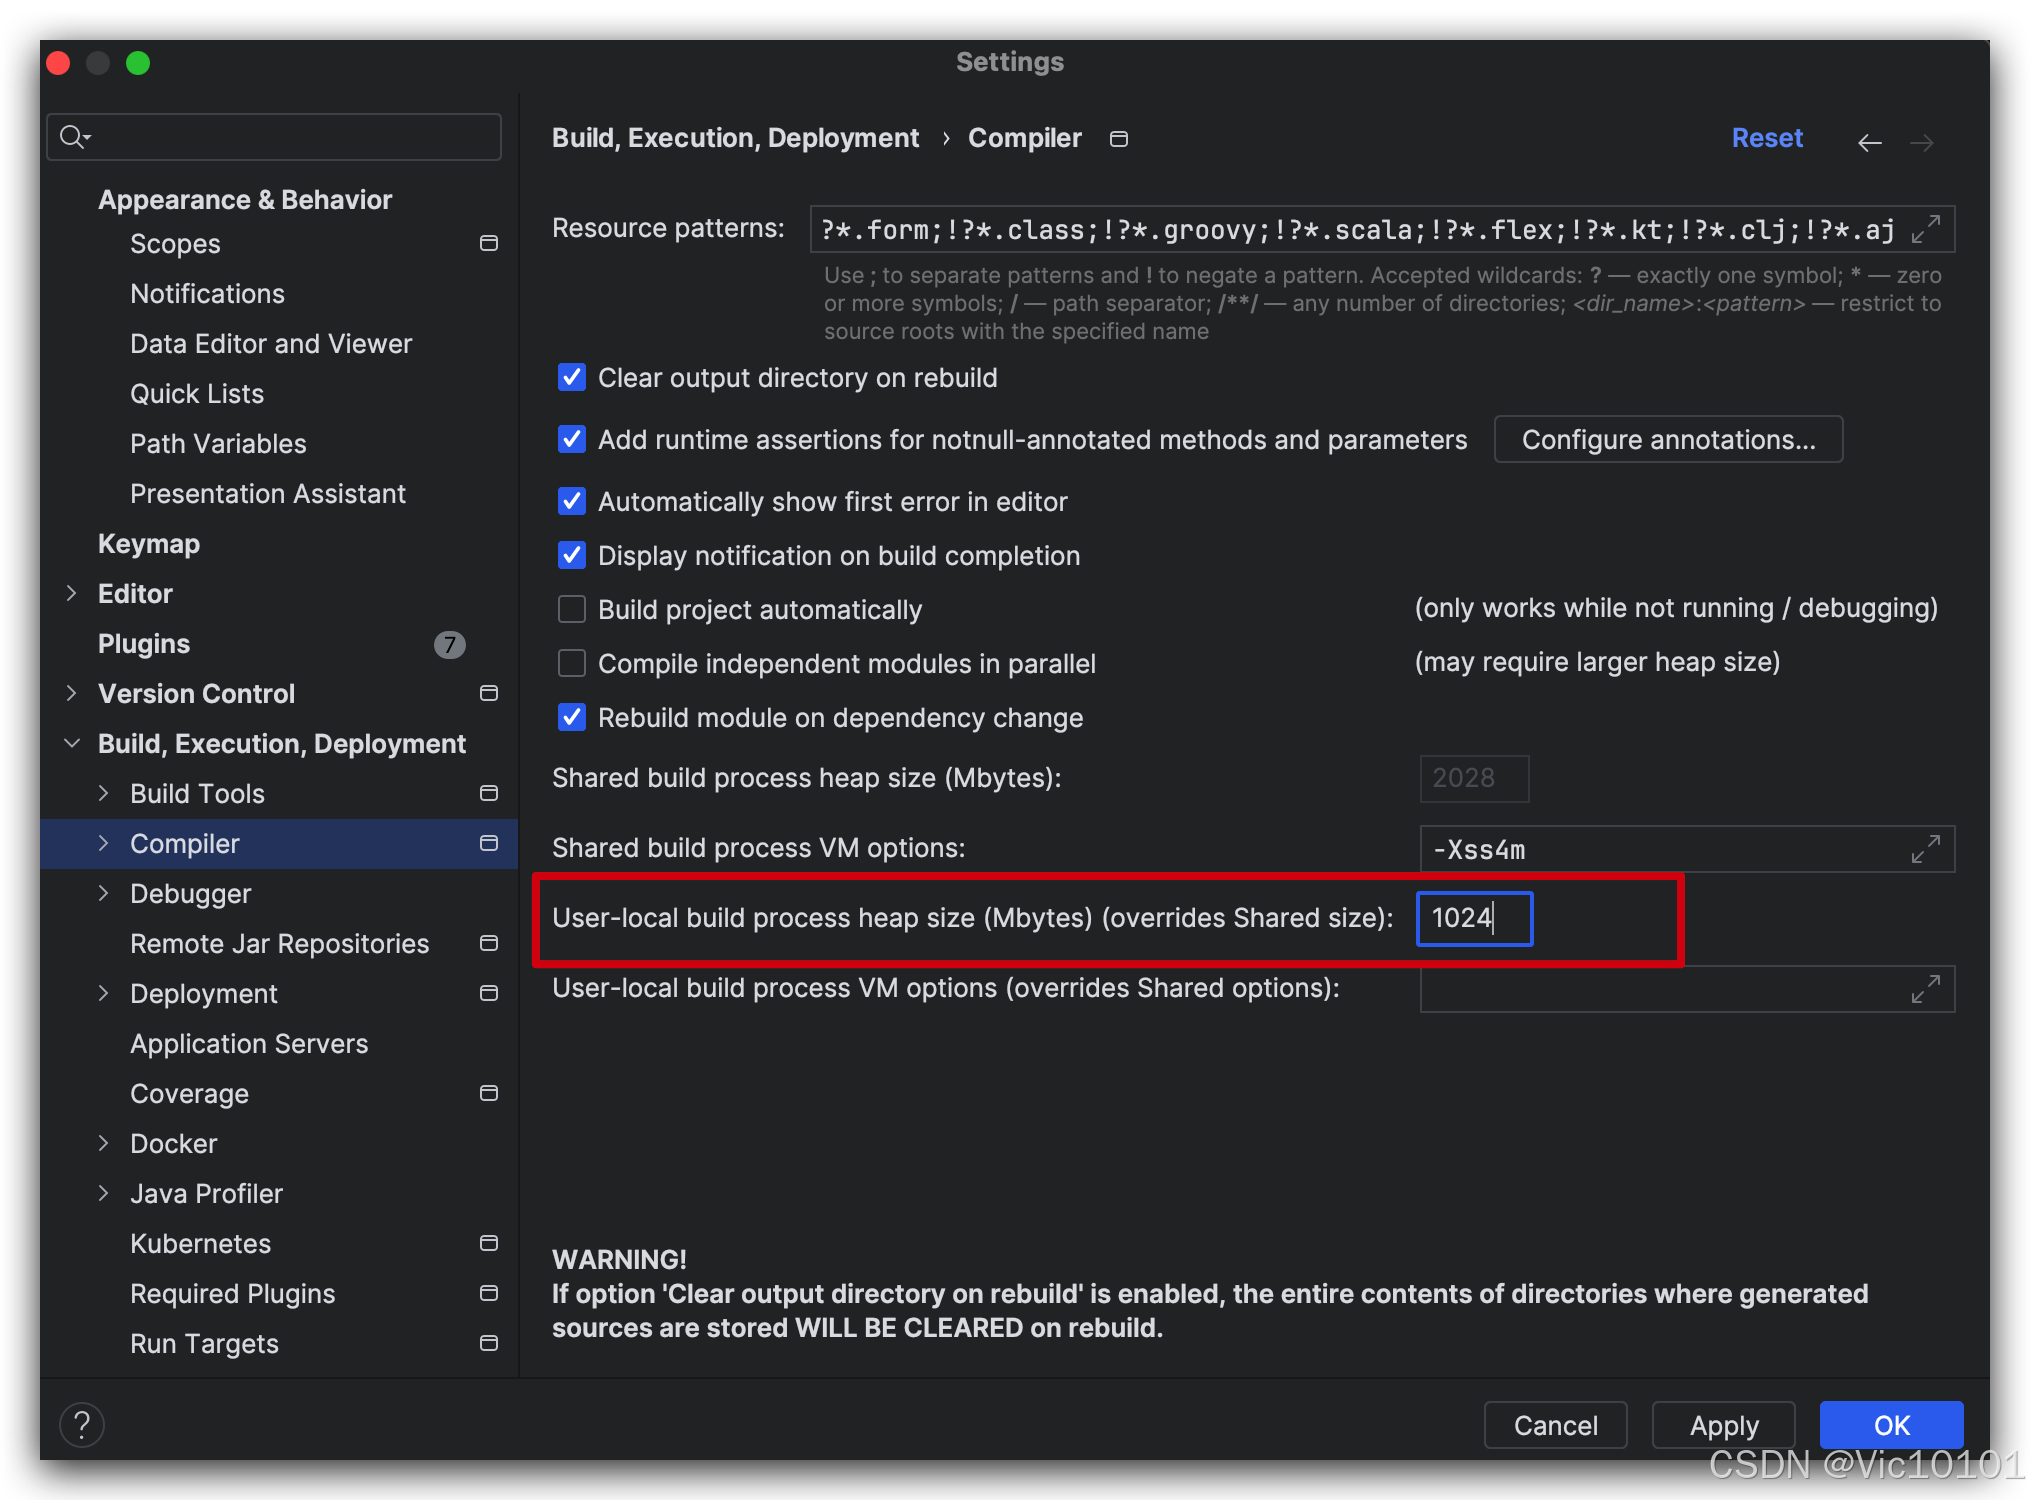The image size is (2030, 1500).
Task: Click the Reset link
Action: [x=1766, y=138]
